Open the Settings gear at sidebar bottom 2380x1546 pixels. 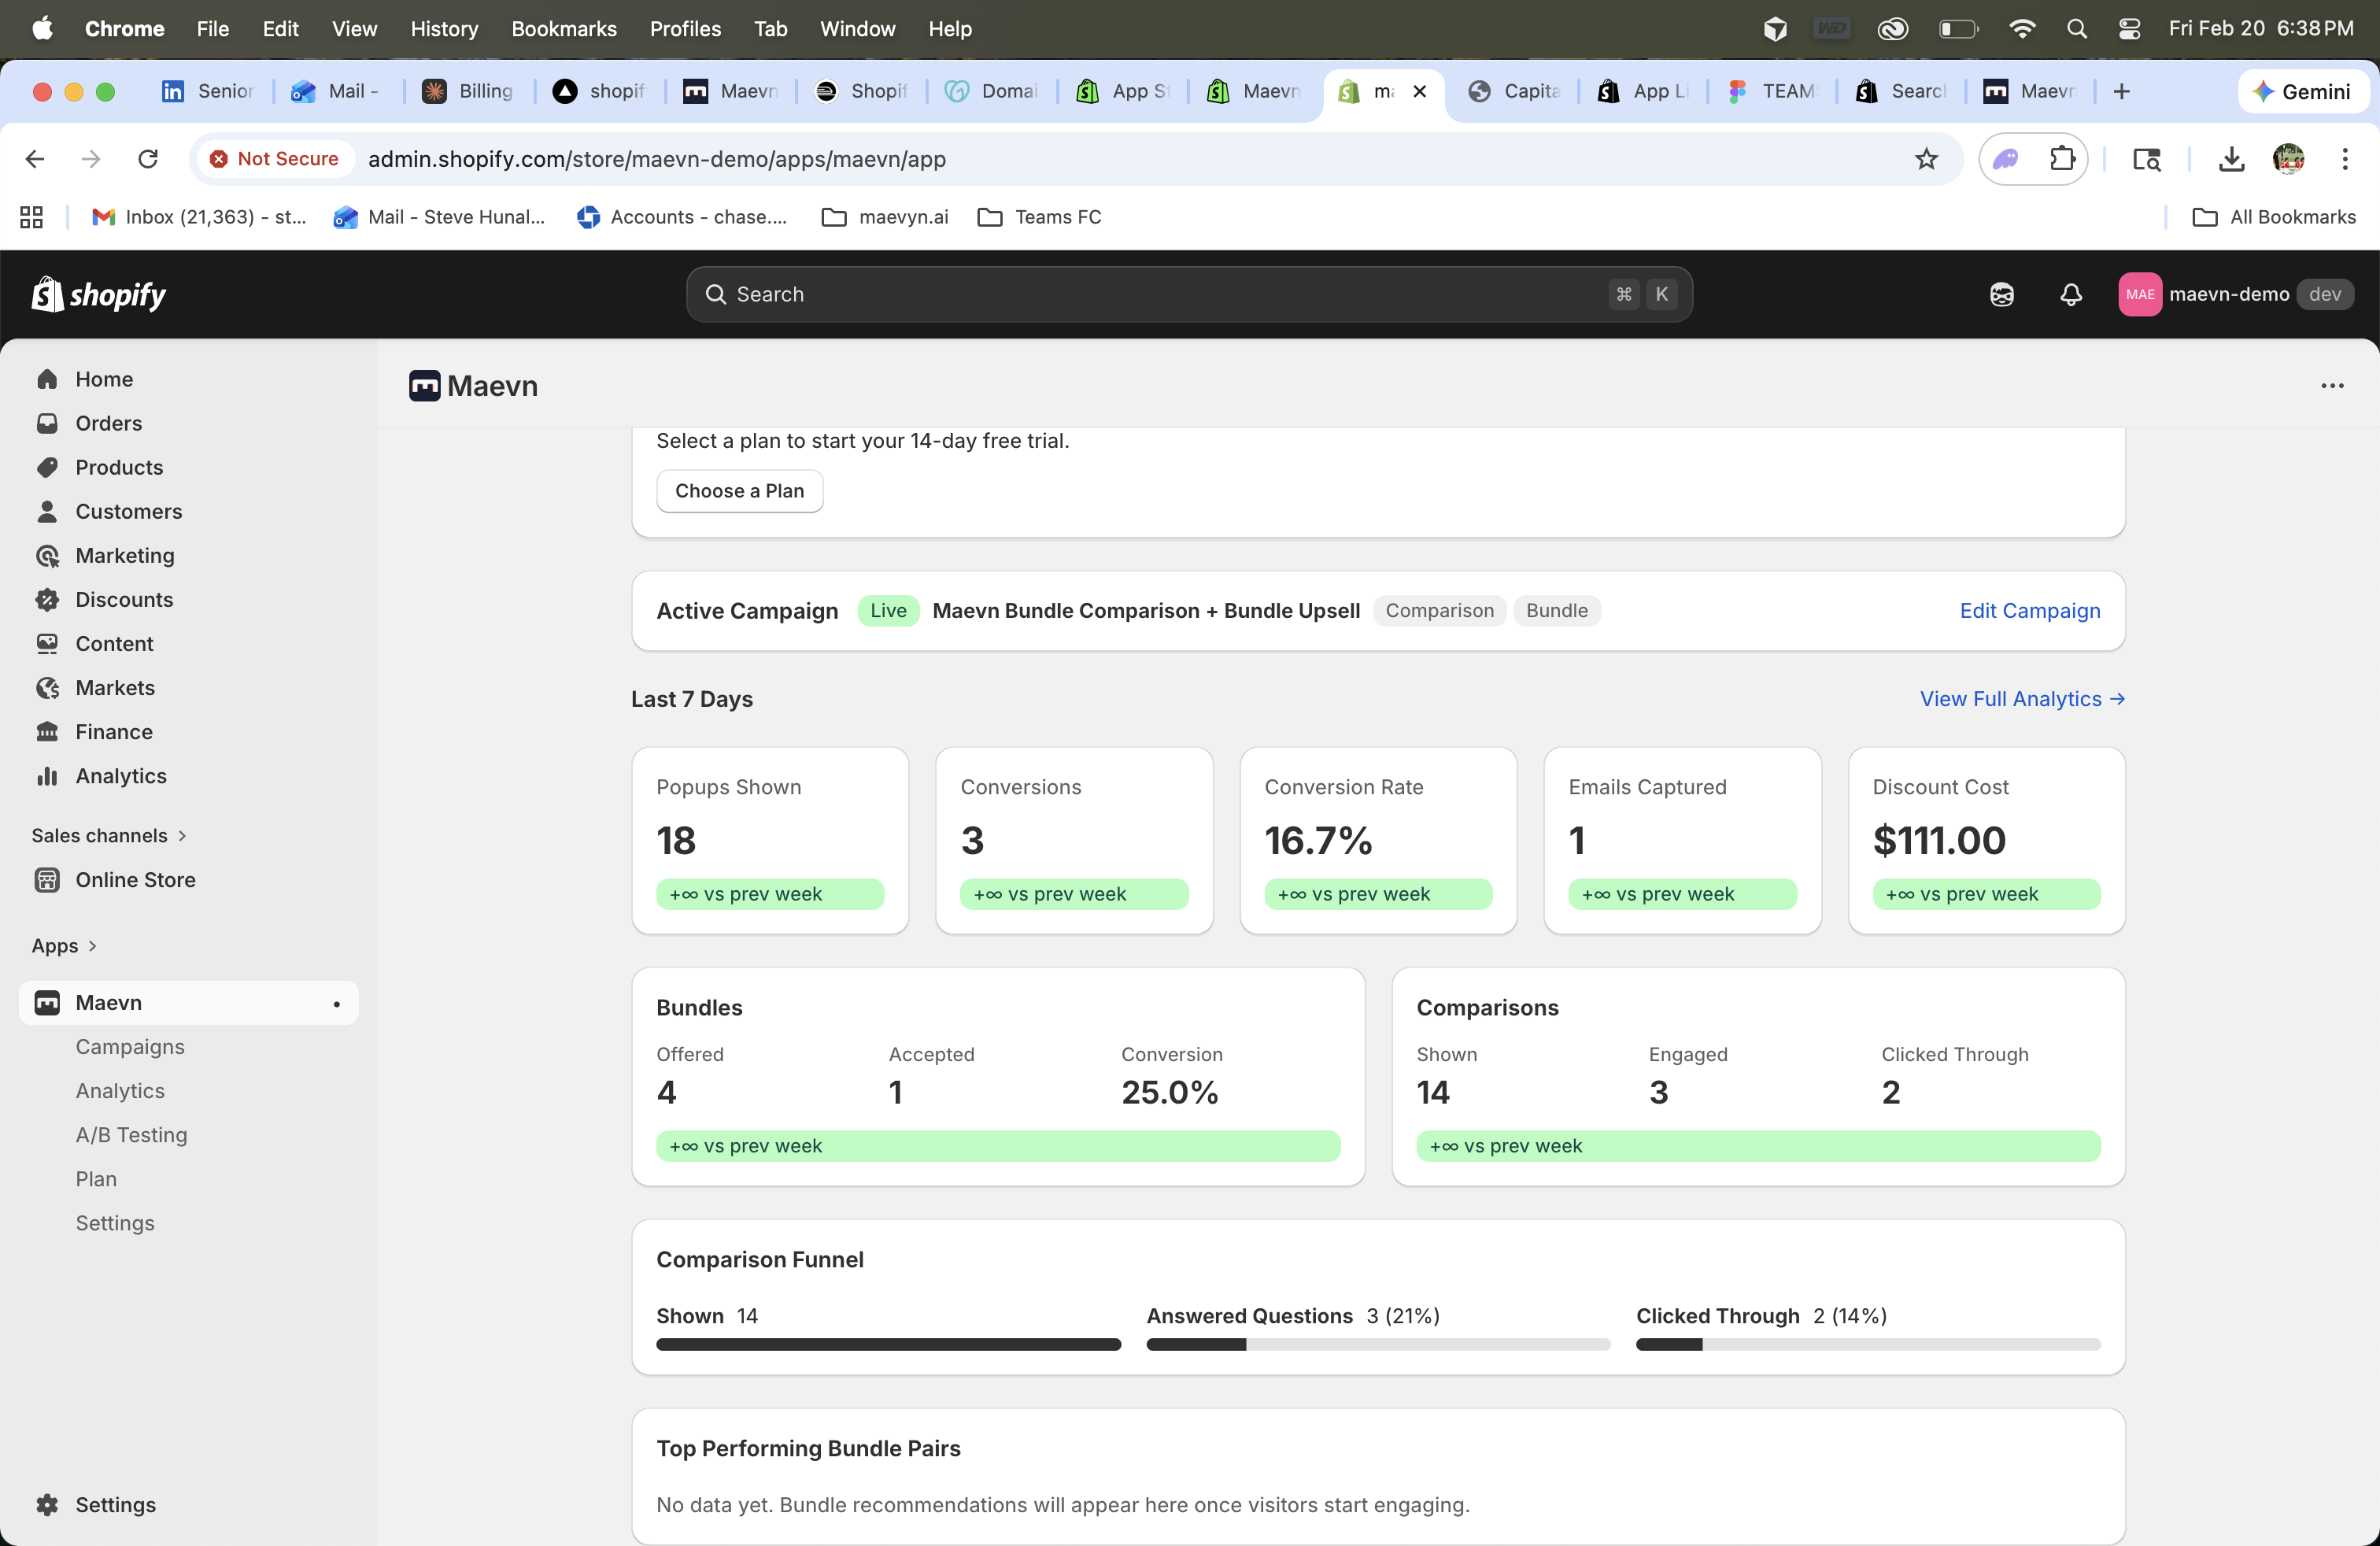(x=47, y=1504)
